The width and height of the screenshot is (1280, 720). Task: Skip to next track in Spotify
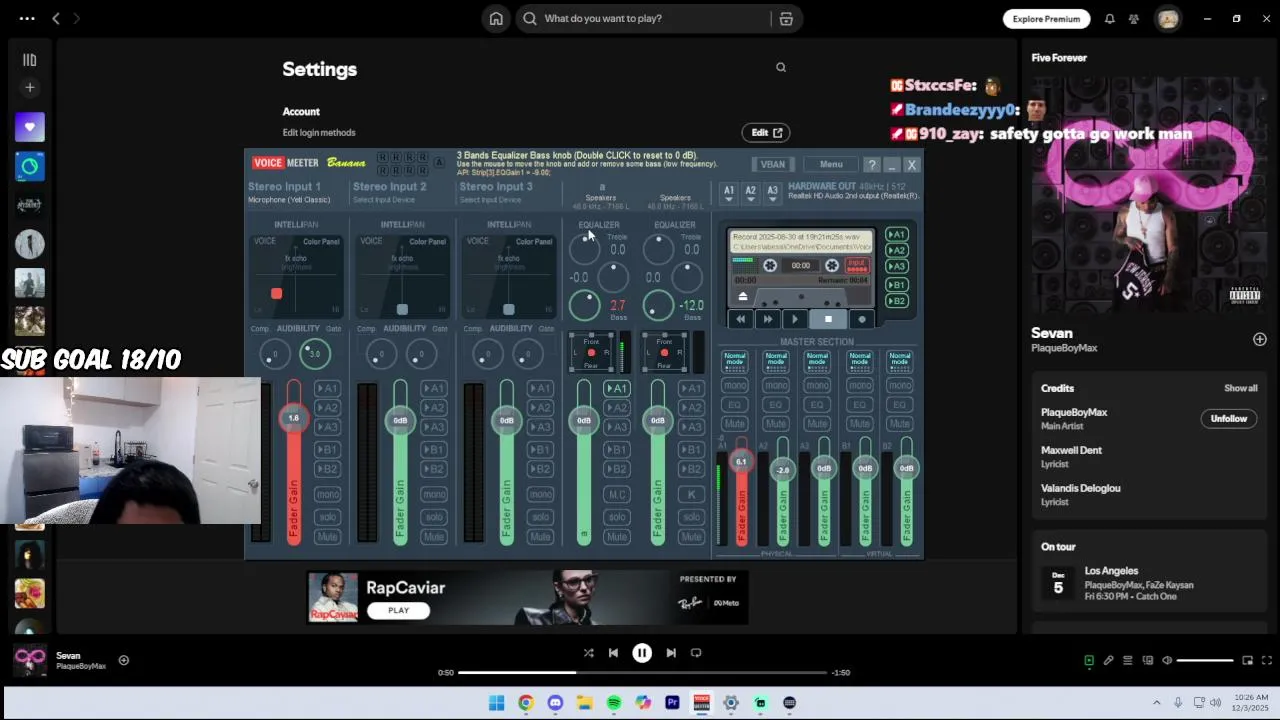point(671,653)
